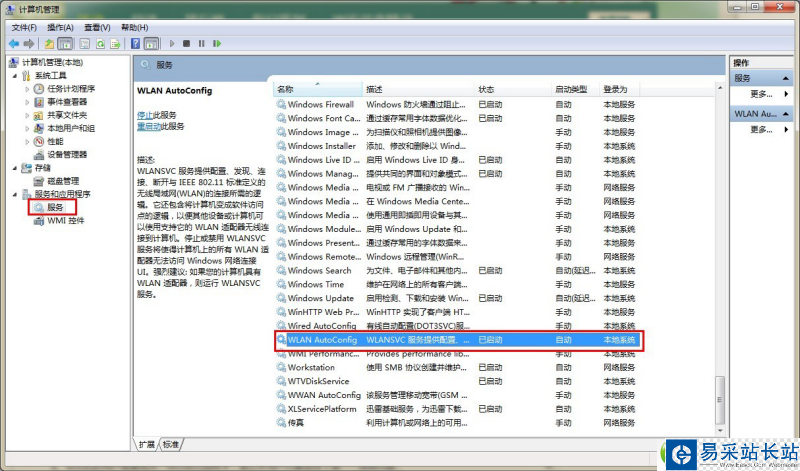Toggle the show/hide console tree button
The width and height of the screenshot is (800, 471).
(65, 44)
